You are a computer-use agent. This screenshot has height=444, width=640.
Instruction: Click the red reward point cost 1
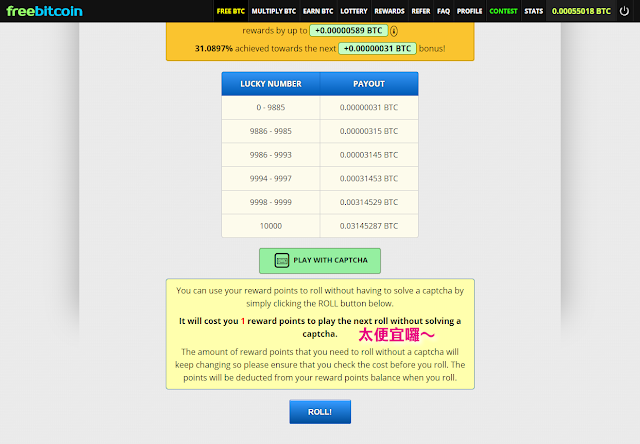(243, 321)
